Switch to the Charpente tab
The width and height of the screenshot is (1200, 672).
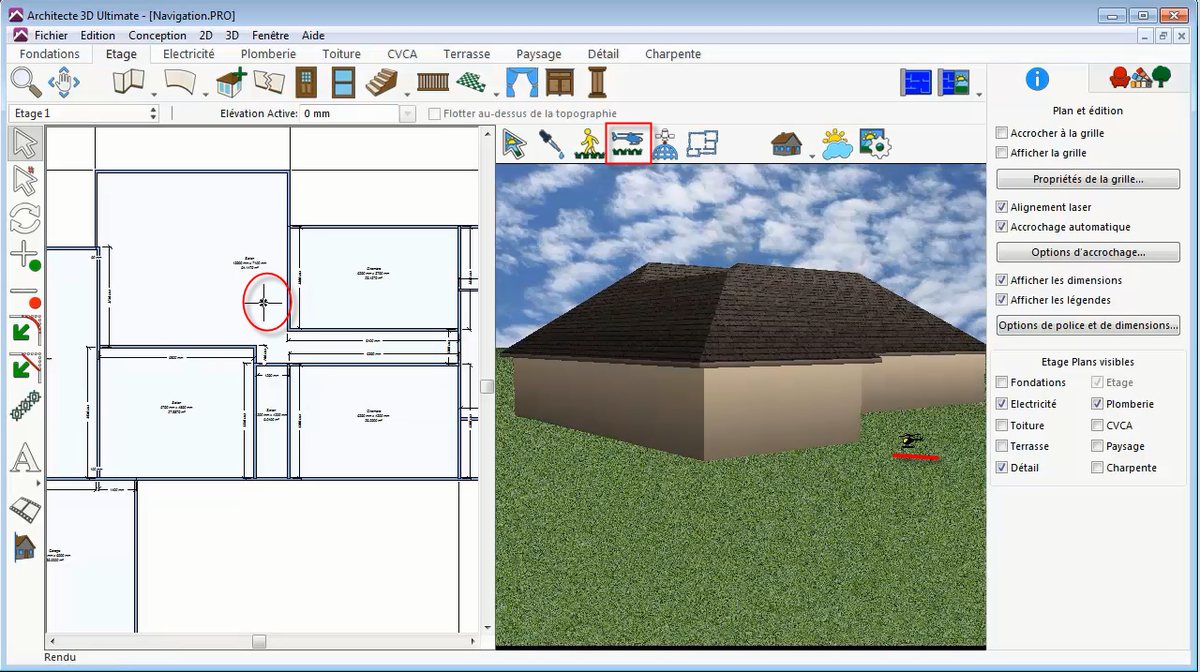pos(673,54)
